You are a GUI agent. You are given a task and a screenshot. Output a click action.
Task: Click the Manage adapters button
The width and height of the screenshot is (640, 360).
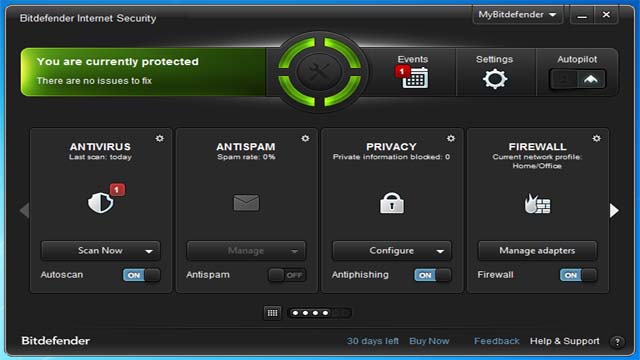pos(537,251)
